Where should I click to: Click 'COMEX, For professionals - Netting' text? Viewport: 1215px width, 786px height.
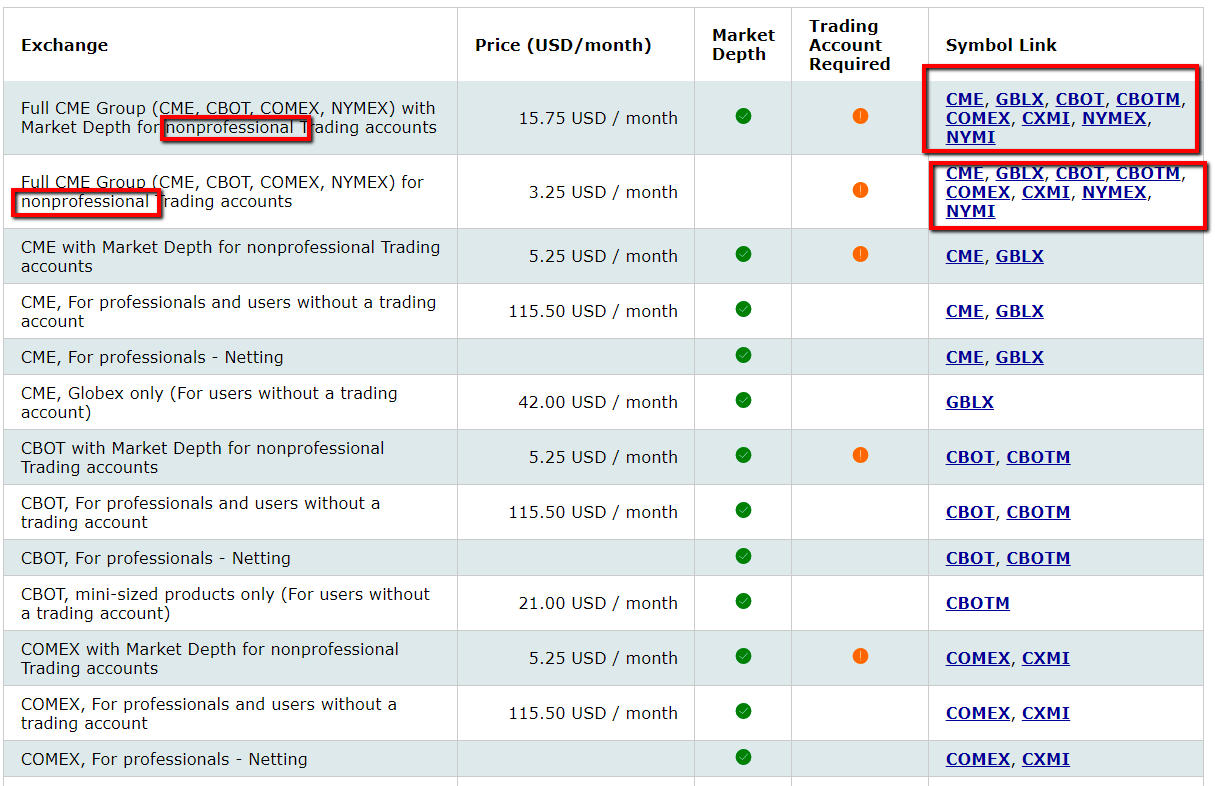pyautogui.click(x=164, y=759)
